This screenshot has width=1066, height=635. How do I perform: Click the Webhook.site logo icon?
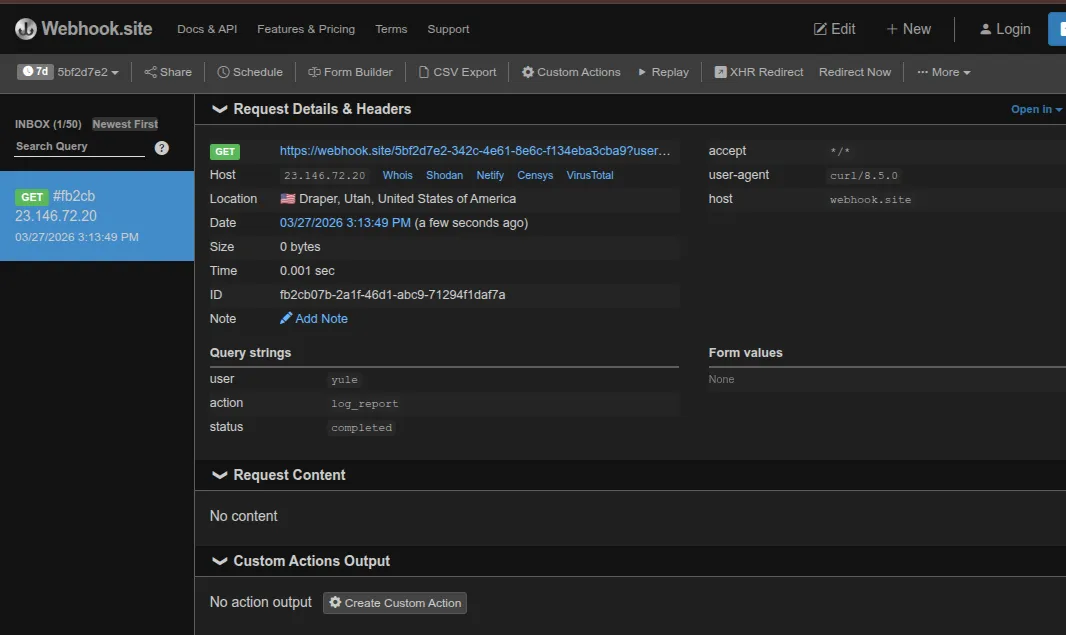[26, 29]
